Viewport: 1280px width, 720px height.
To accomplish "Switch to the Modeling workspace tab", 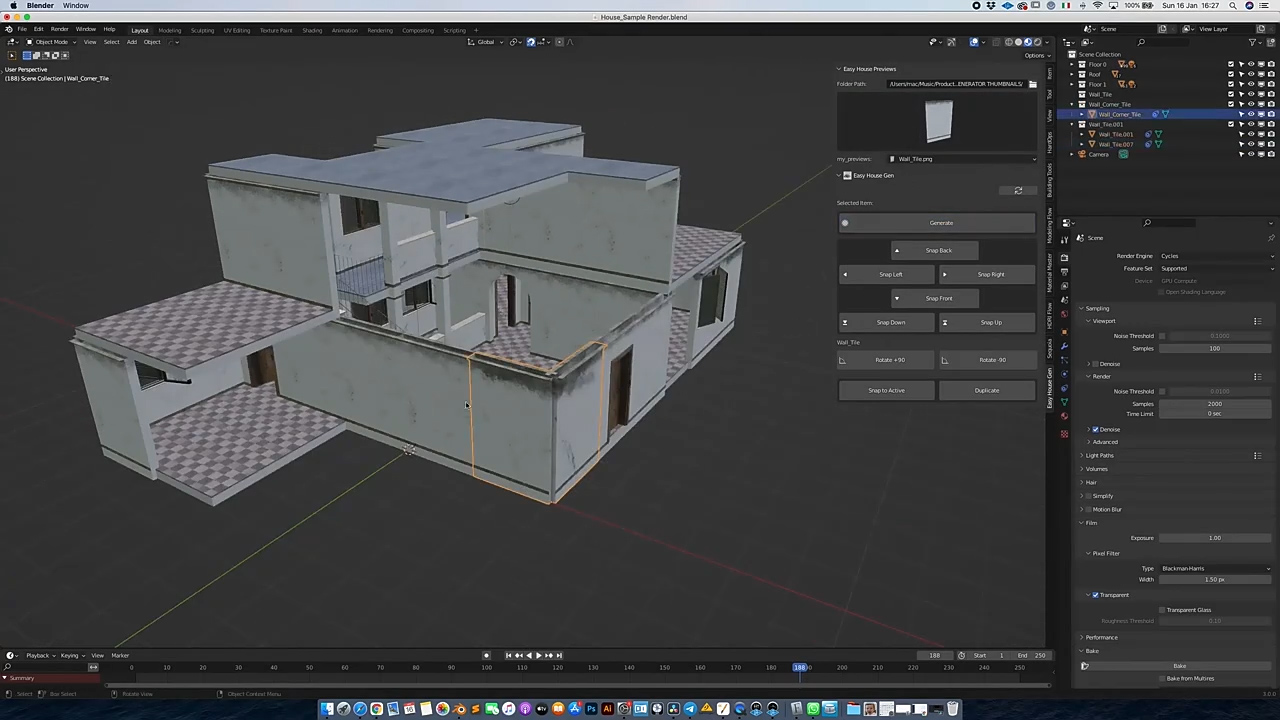I will 169,30.
